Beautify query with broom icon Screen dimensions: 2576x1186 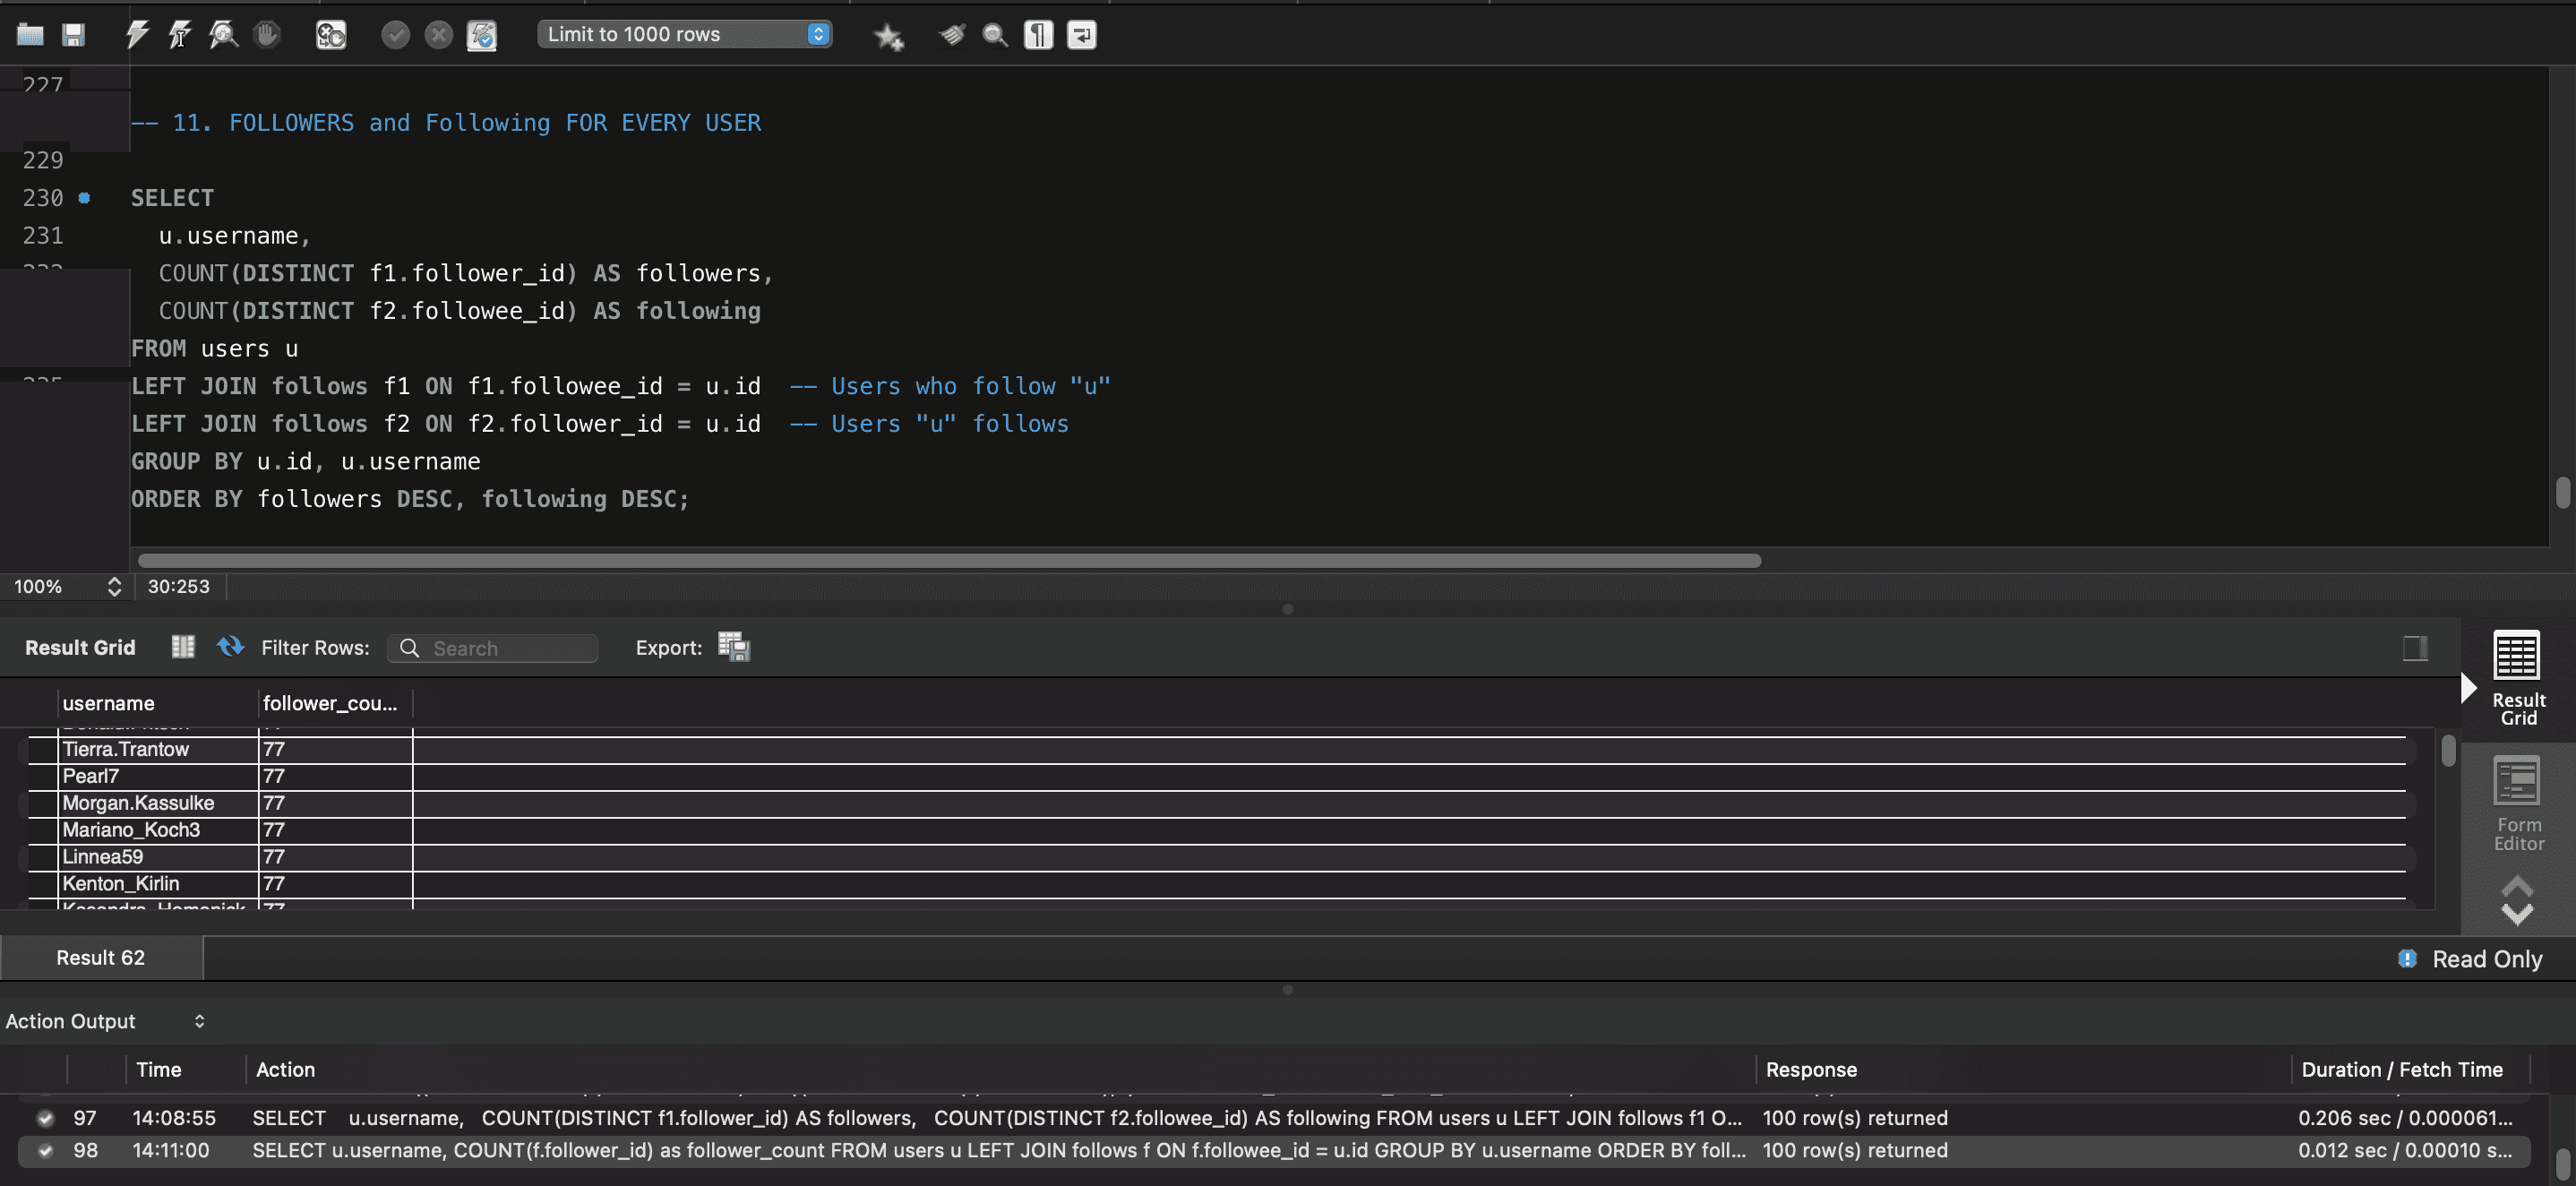pos(951,35)
